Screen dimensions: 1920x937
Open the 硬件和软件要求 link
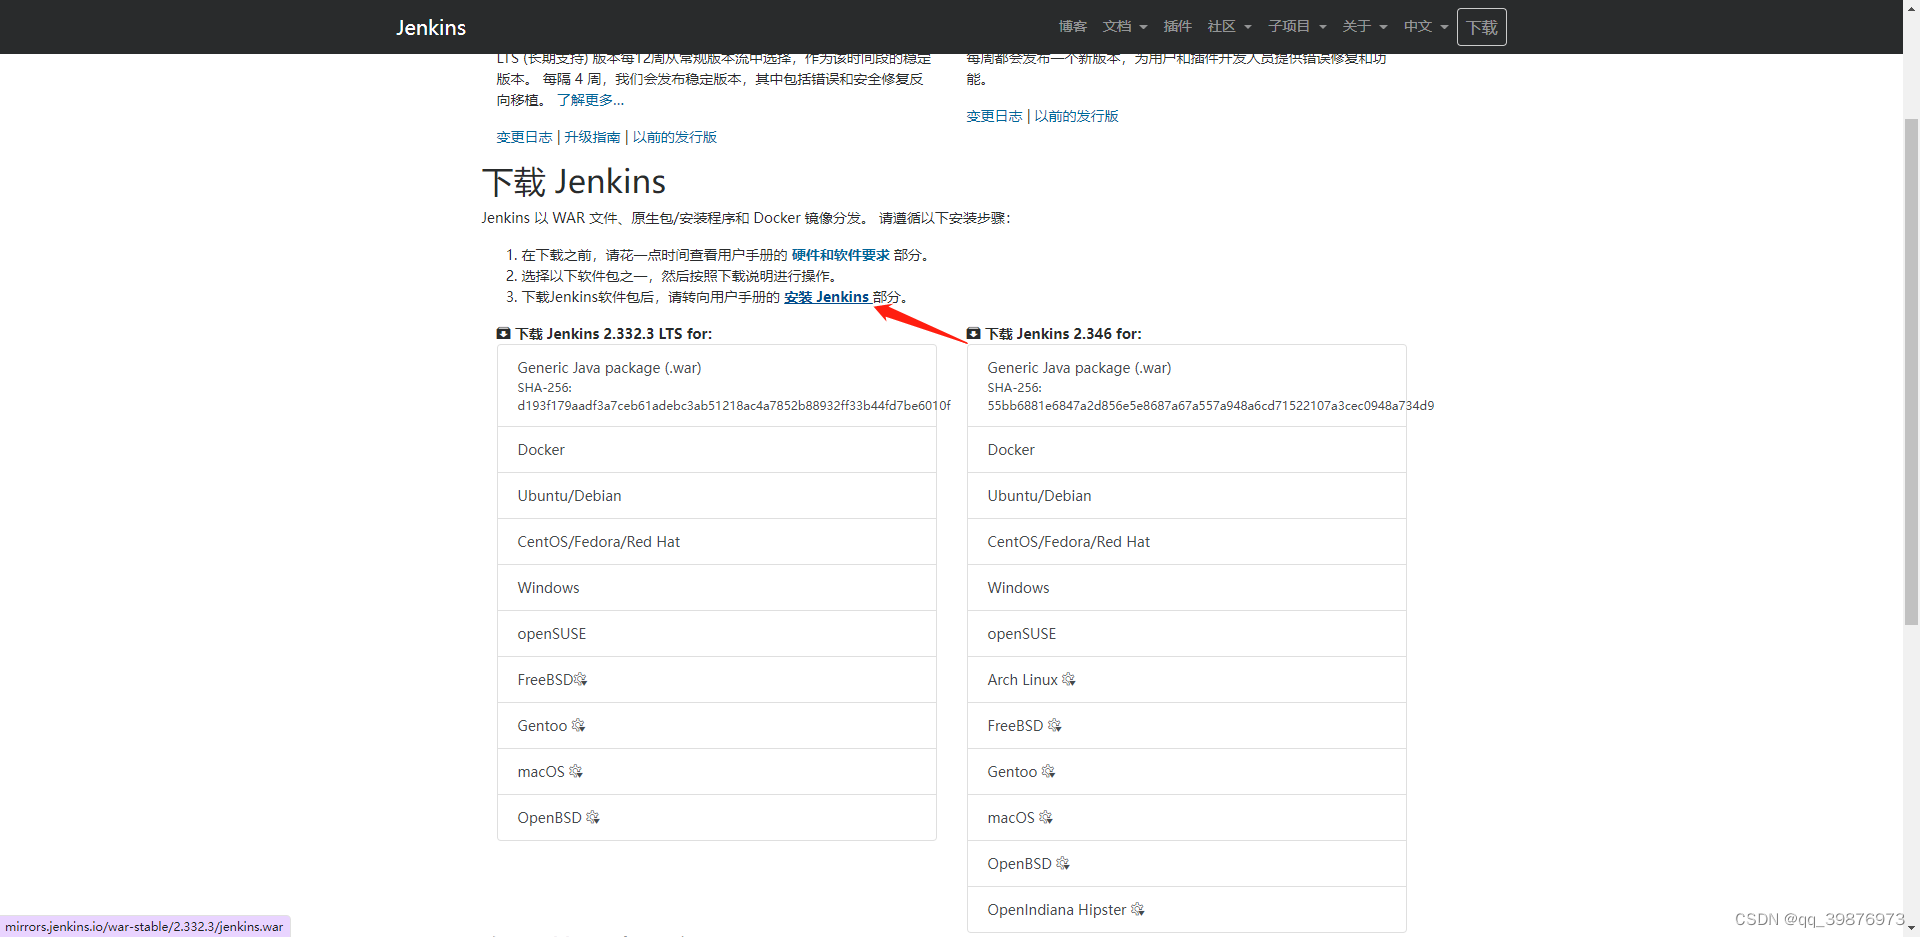click(840, 255)
